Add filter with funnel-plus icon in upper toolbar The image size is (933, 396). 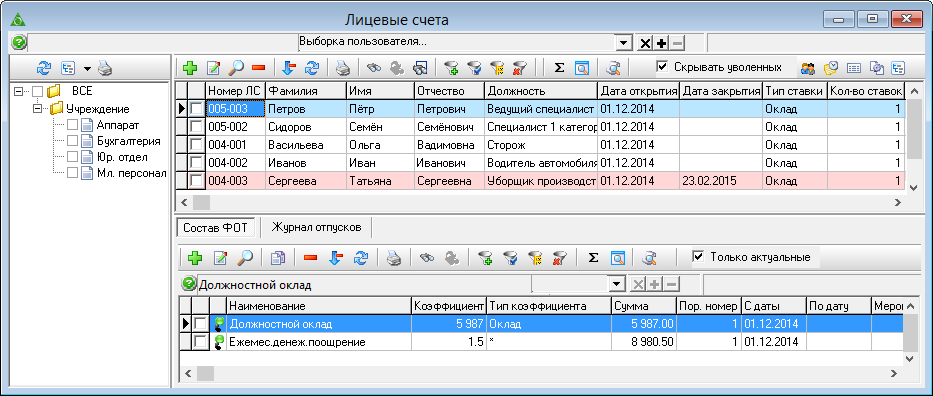451,68
